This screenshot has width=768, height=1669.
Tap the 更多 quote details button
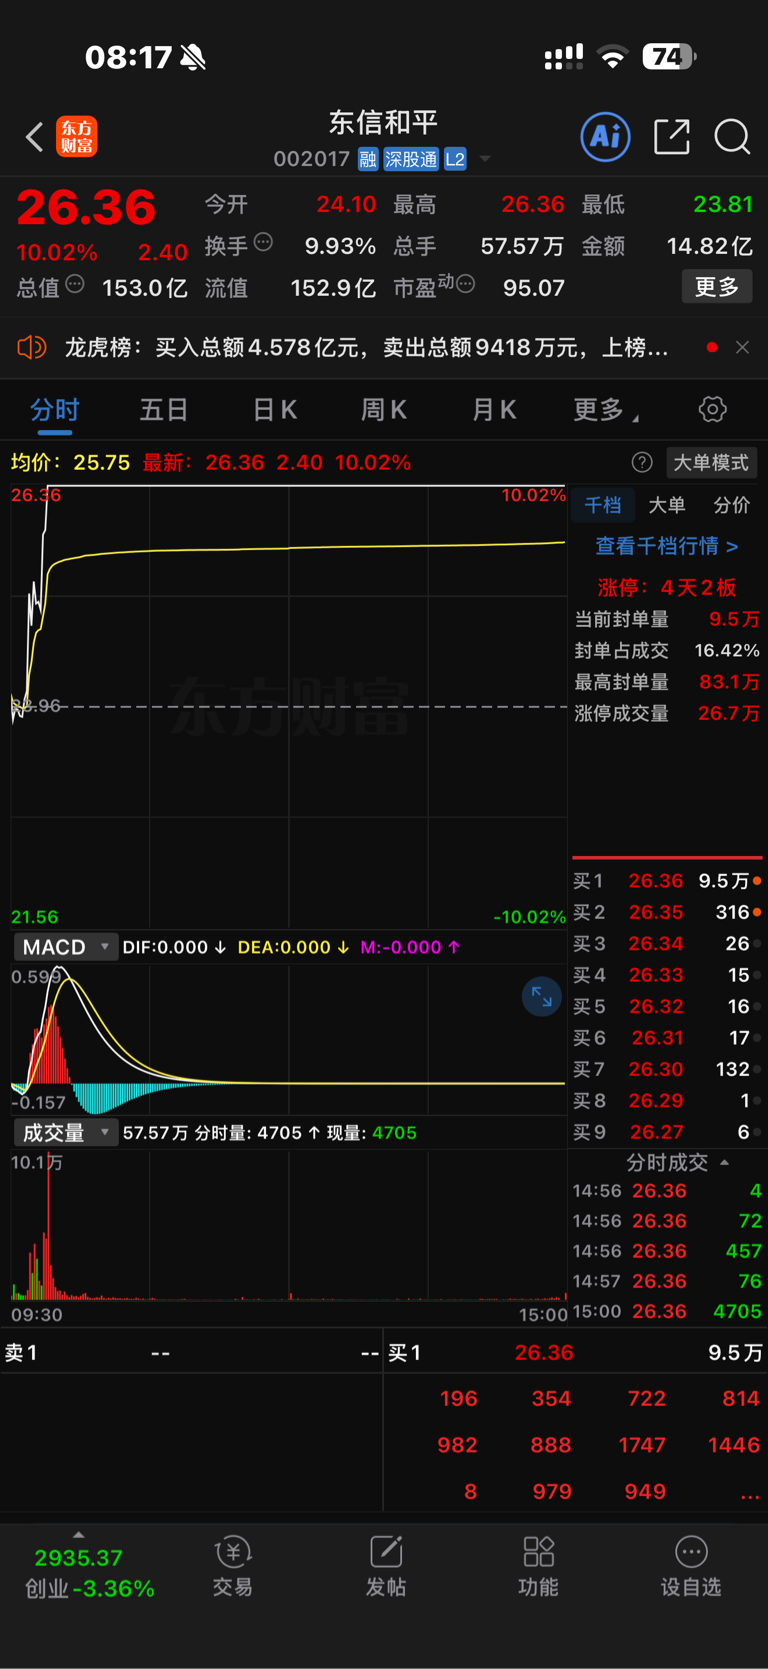pos(717,287)
